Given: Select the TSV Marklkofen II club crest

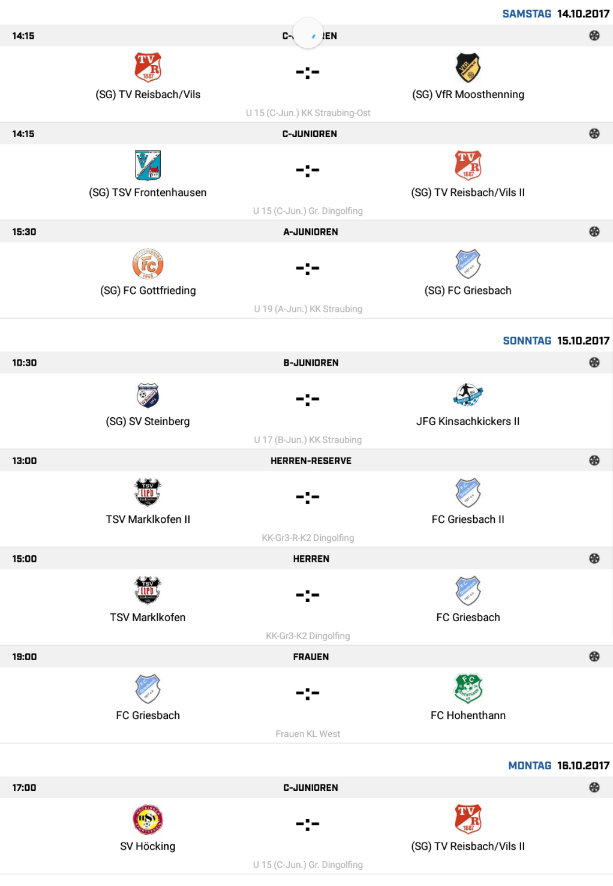Looking at the screenshot, I should pos(148,493).
